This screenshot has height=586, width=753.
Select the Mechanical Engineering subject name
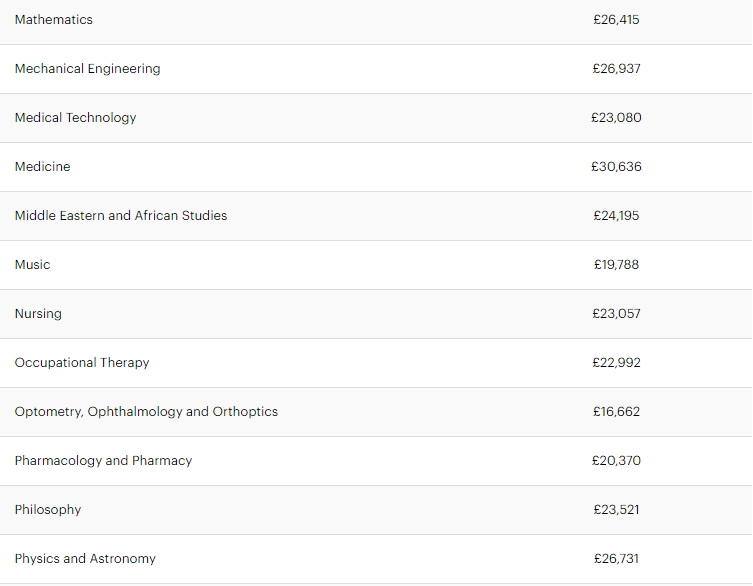[x=87, y=69]
